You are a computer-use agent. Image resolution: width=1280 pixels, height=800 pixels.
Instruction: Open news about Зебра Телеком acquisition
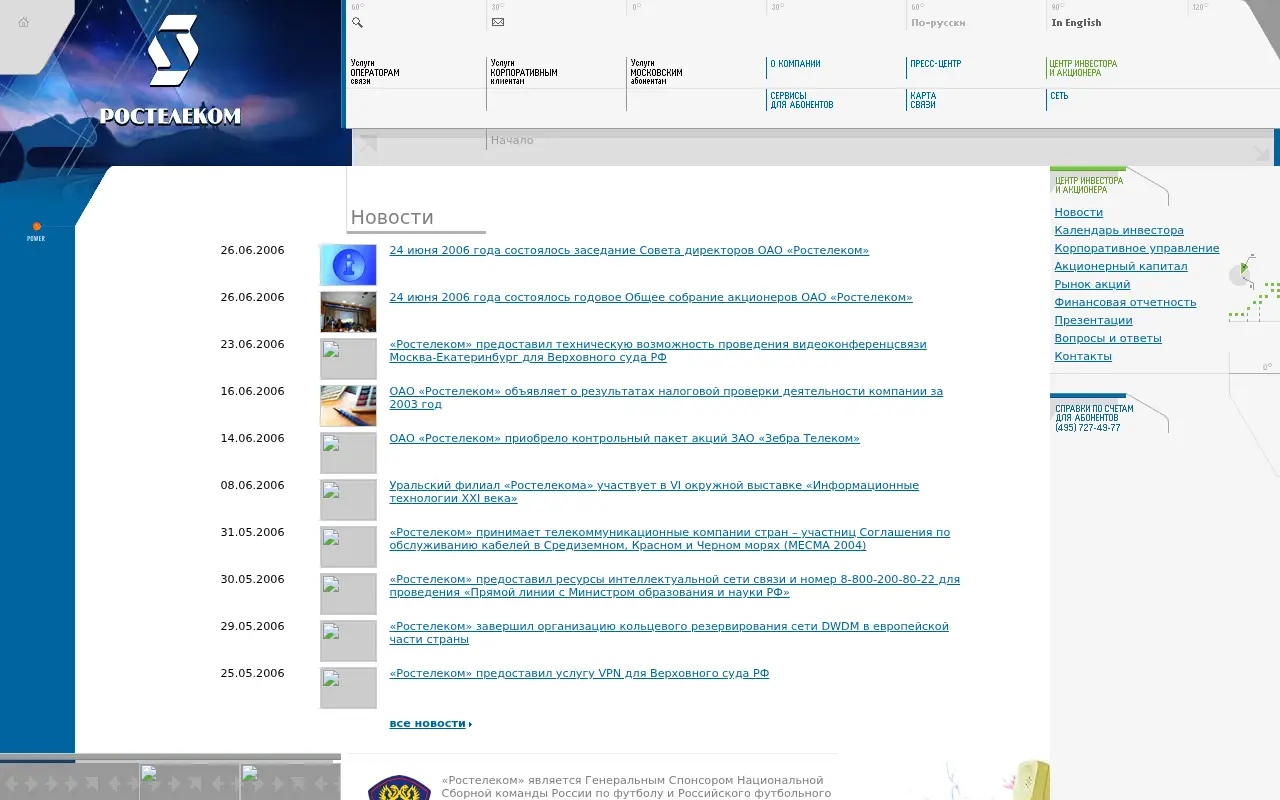(x=624, y=438)
